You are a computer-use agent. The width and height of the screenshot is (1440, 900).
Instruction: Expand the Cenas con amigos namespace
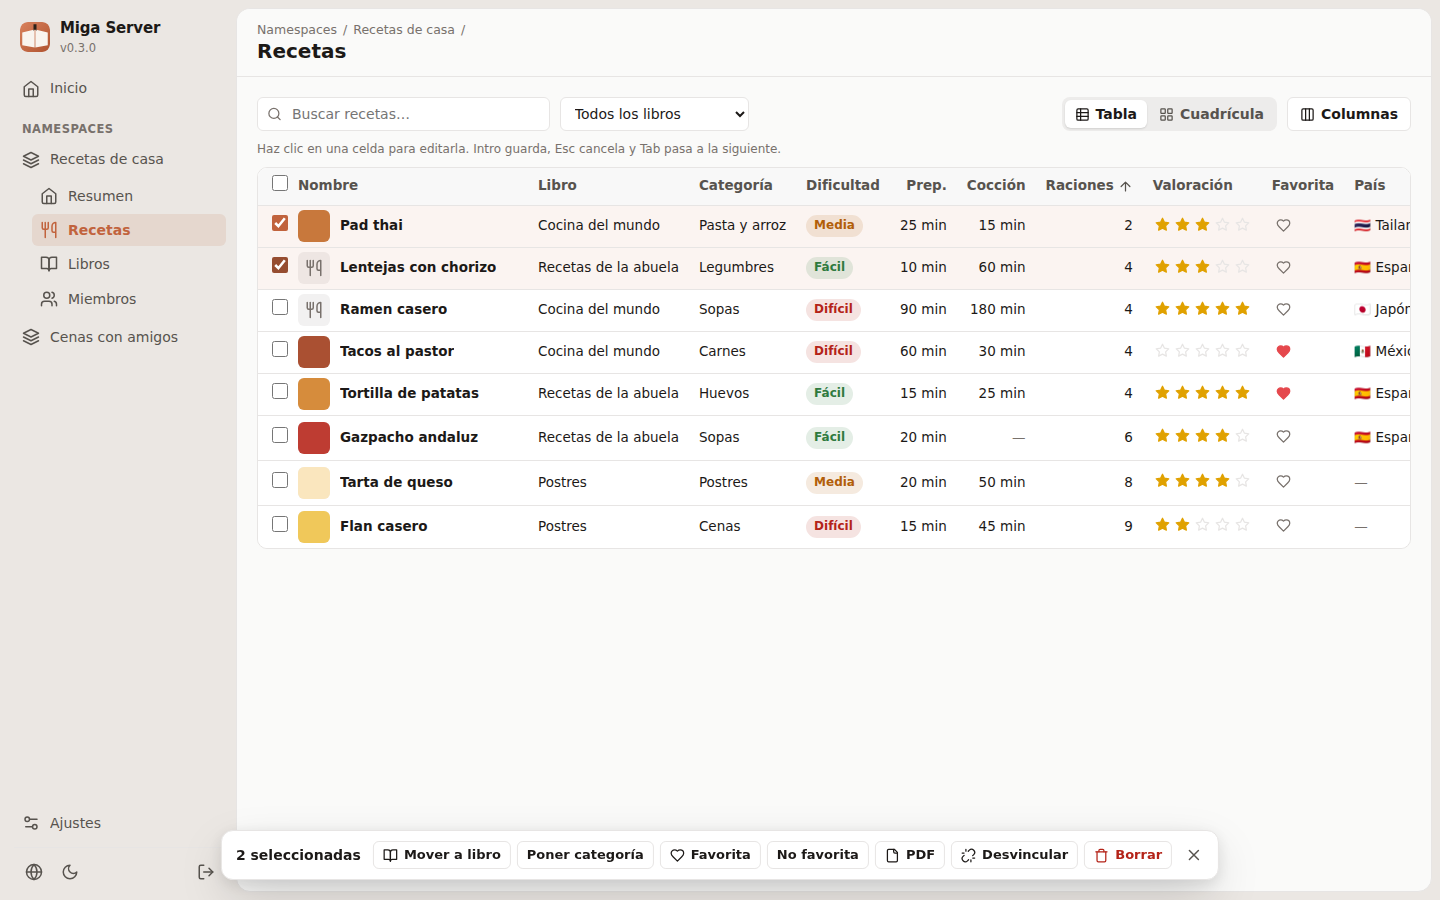120,337
